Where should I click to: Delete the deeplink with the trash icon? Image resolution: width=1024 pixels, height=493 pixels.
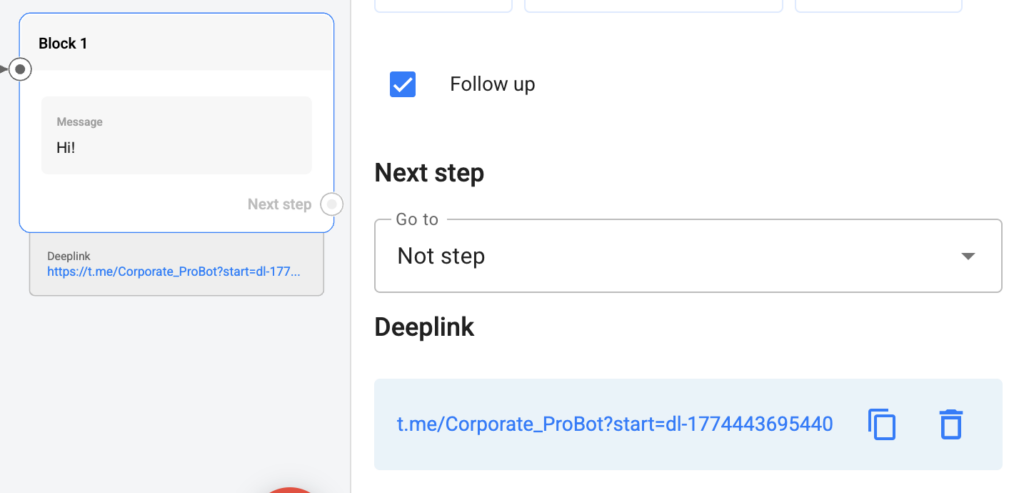point(950,424)
